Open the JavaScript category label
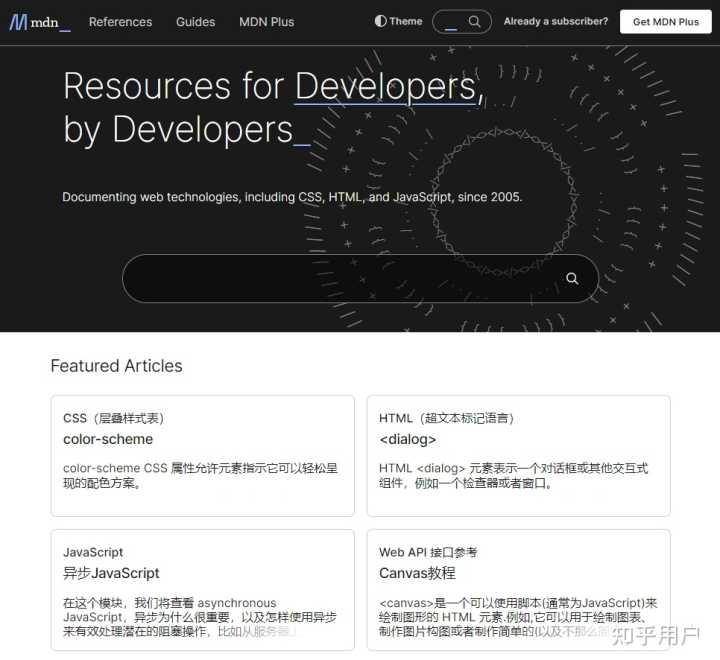Viewport: 720px width, 660px height. [x=93, y=552]
